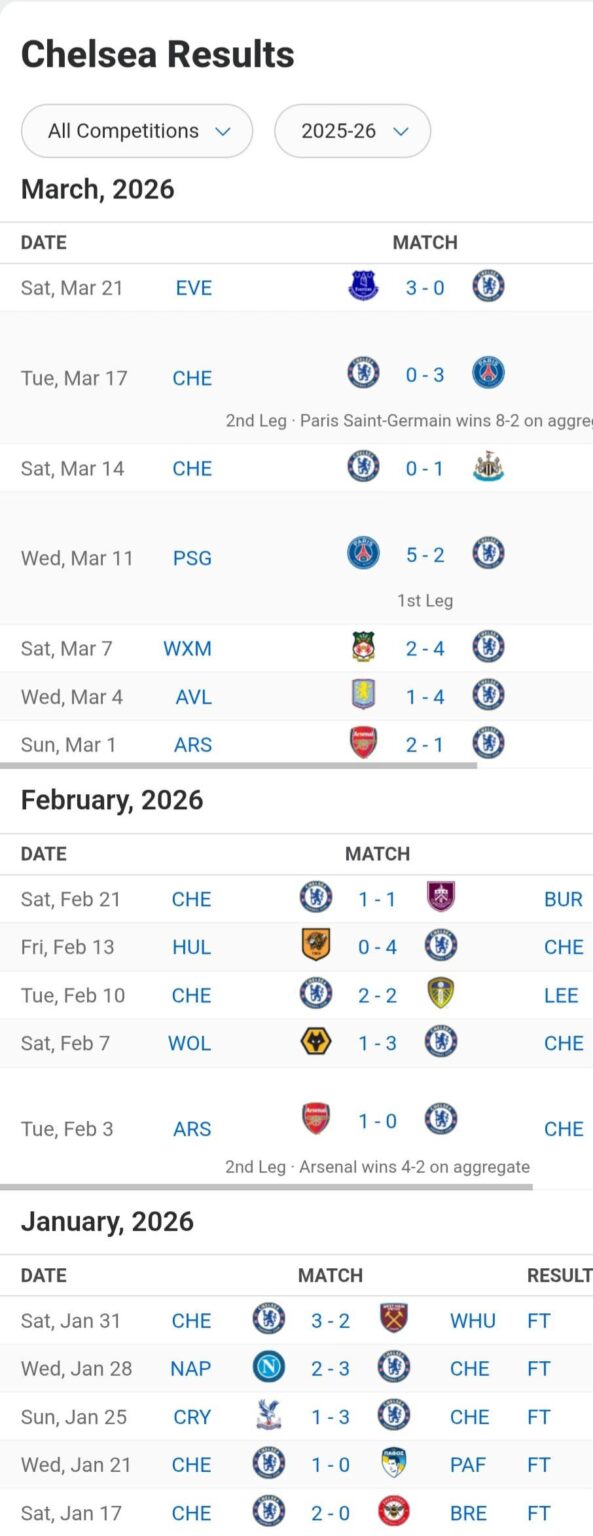This screenshot has height=1536, width=593.
Task: Click the FT result link for the Jan 25 match
Action: [538, 1416]
